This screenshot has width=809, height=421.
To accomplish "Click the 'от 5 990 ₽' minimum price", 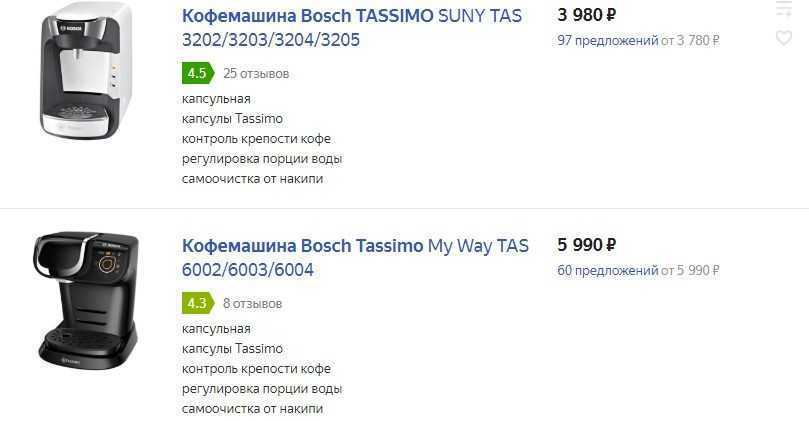I will [x=690, y=271].
